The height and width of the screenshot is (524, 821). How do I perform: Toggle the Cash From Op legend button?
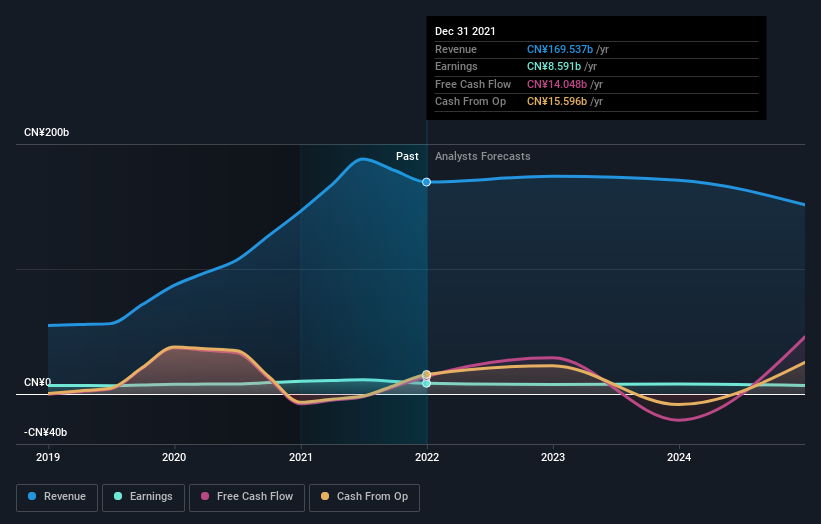(x=364, y=497)
